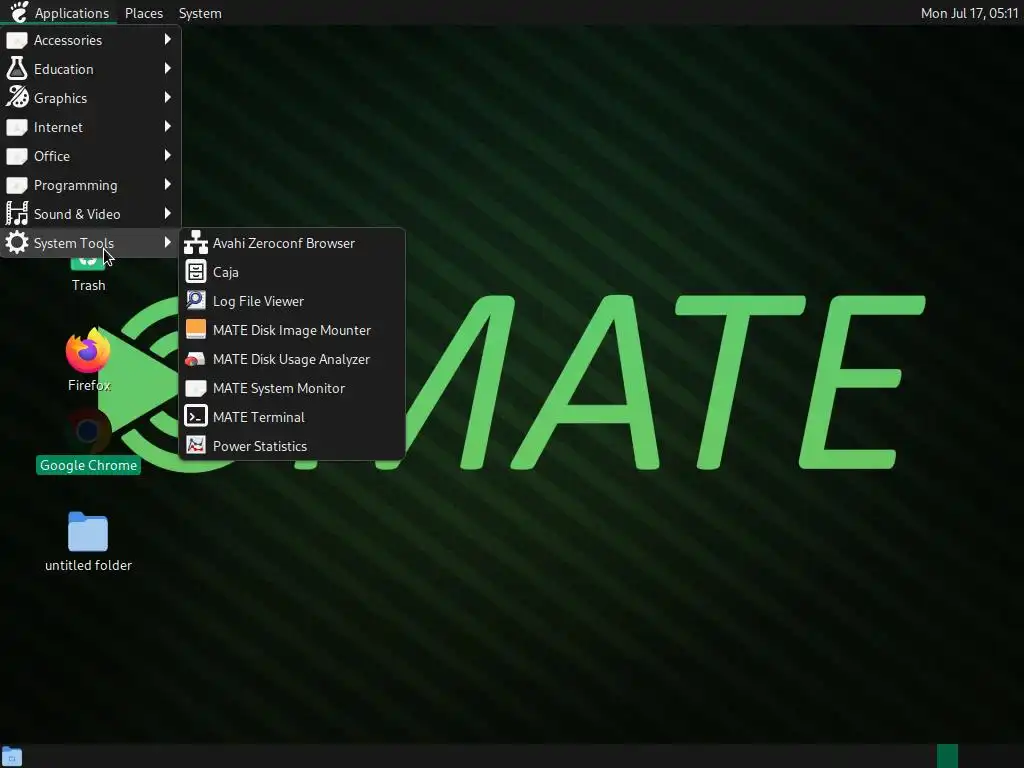Click the GNOME foot logo icon
1024x768 pixels.
(x=20, y=12)
